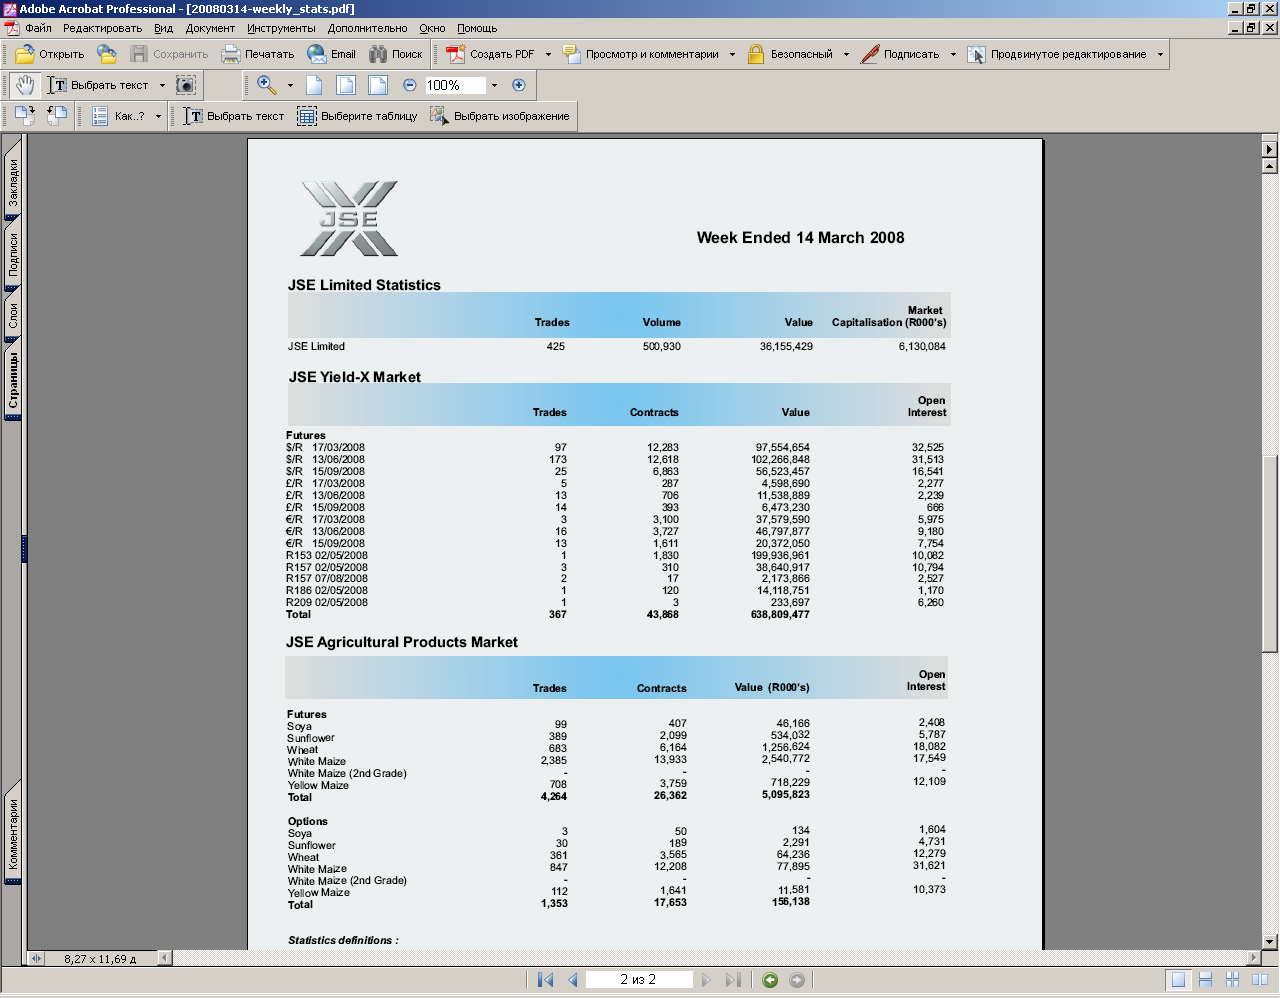This screenshot has width=1280, height=998.
Task: Open the Выбрать текст tool dropdown arrow
Action: click(x=162, y=85)
